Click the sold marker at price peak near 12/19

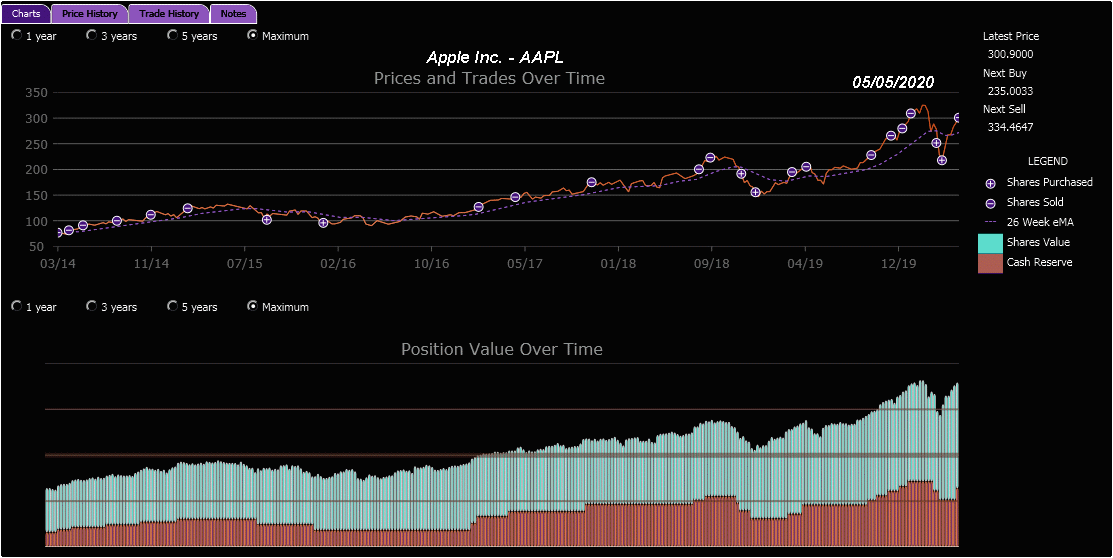(911, 114)
